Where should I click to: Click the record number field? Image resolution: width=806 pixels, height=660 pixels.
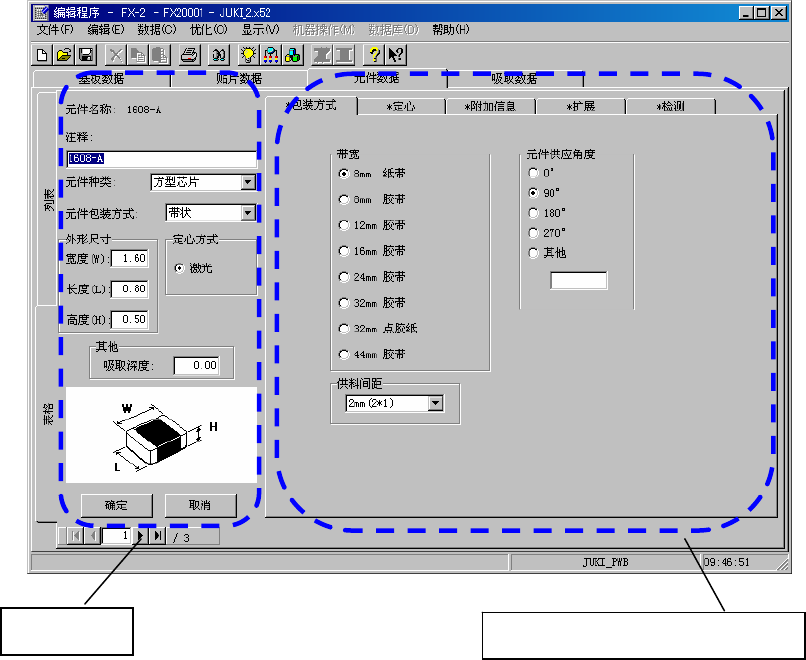pyautogui.click(x=116, y=536)
